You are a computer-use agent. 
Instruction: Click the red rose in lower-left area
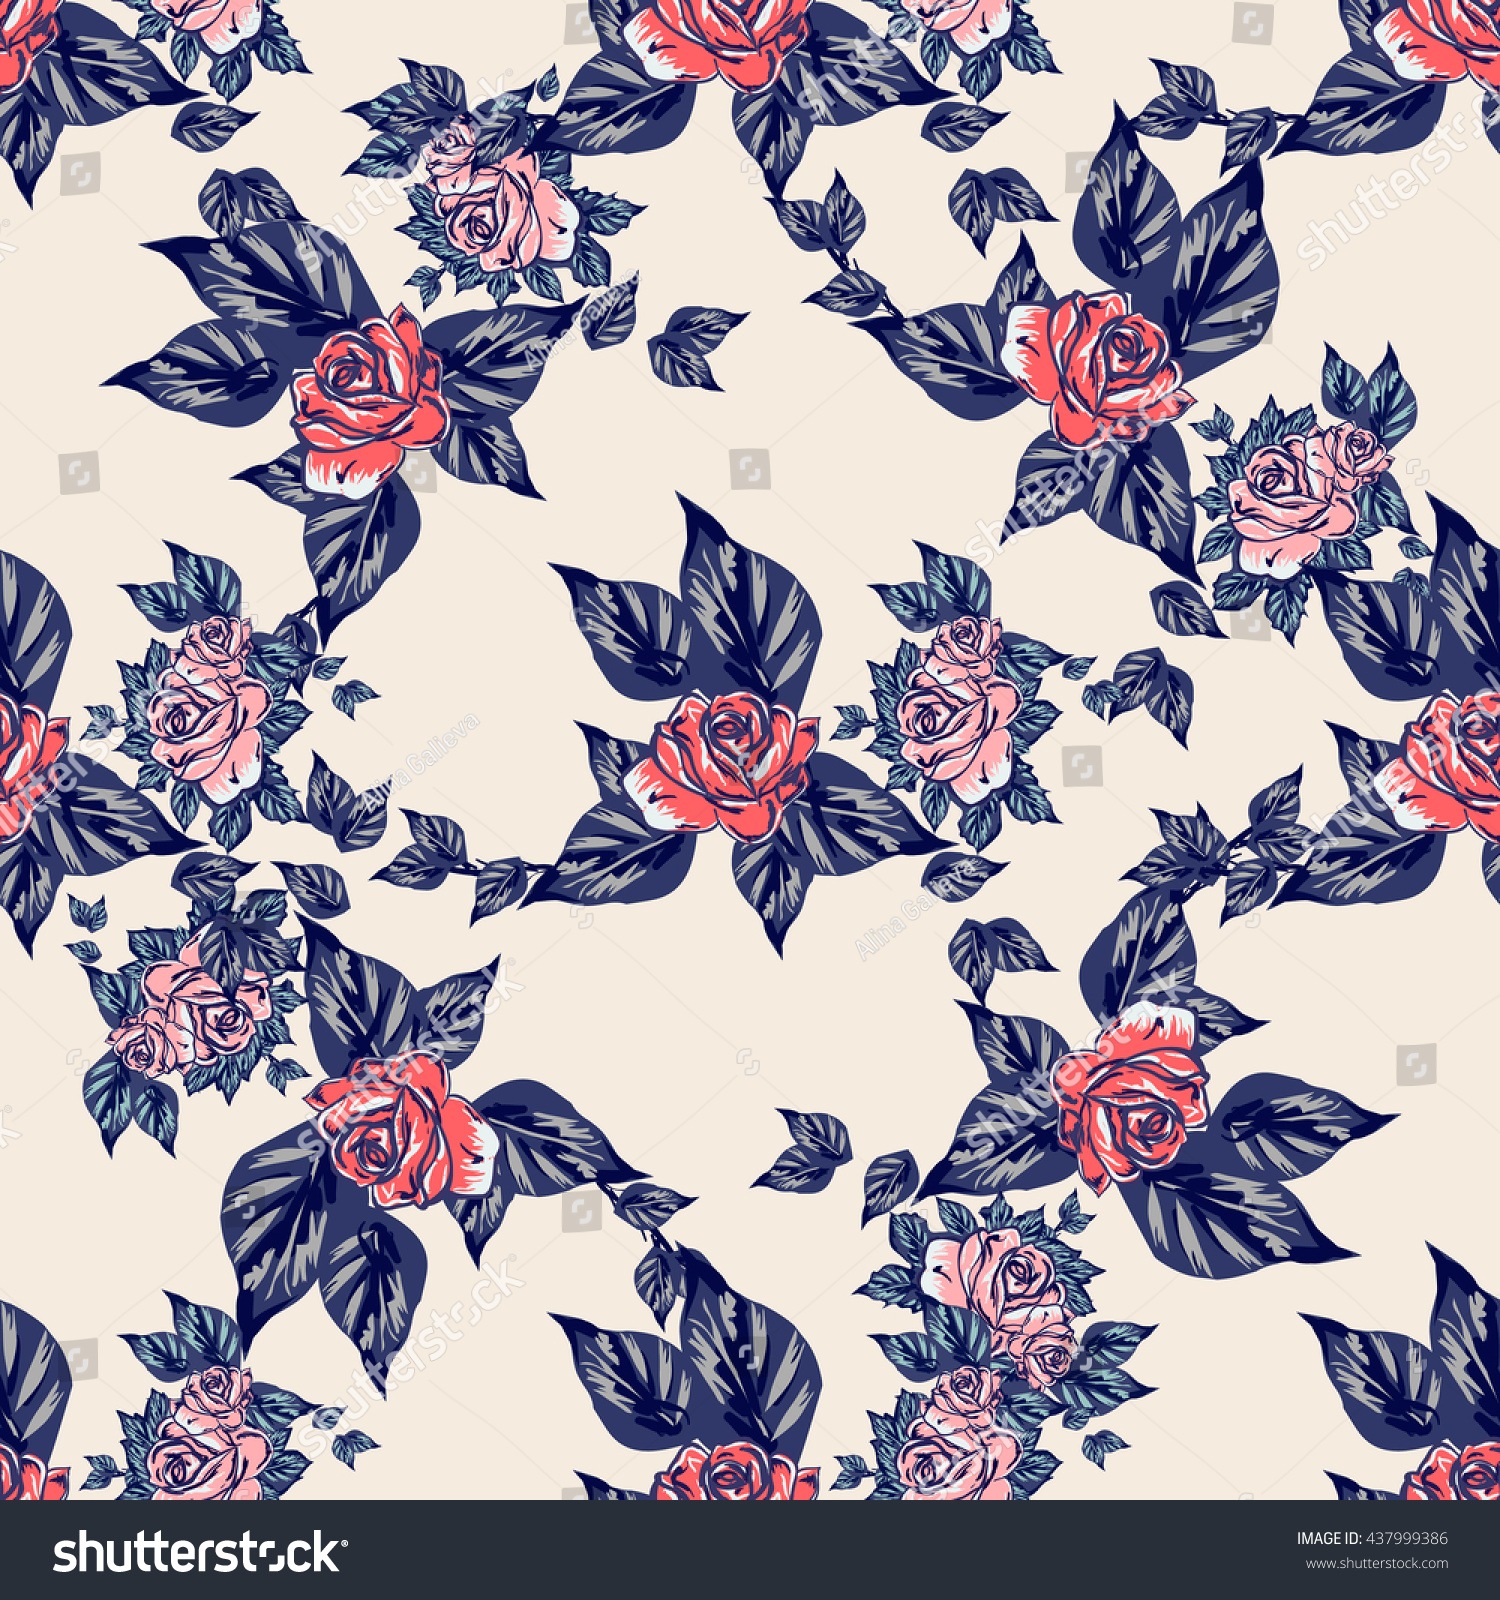tap(404, 1127)
